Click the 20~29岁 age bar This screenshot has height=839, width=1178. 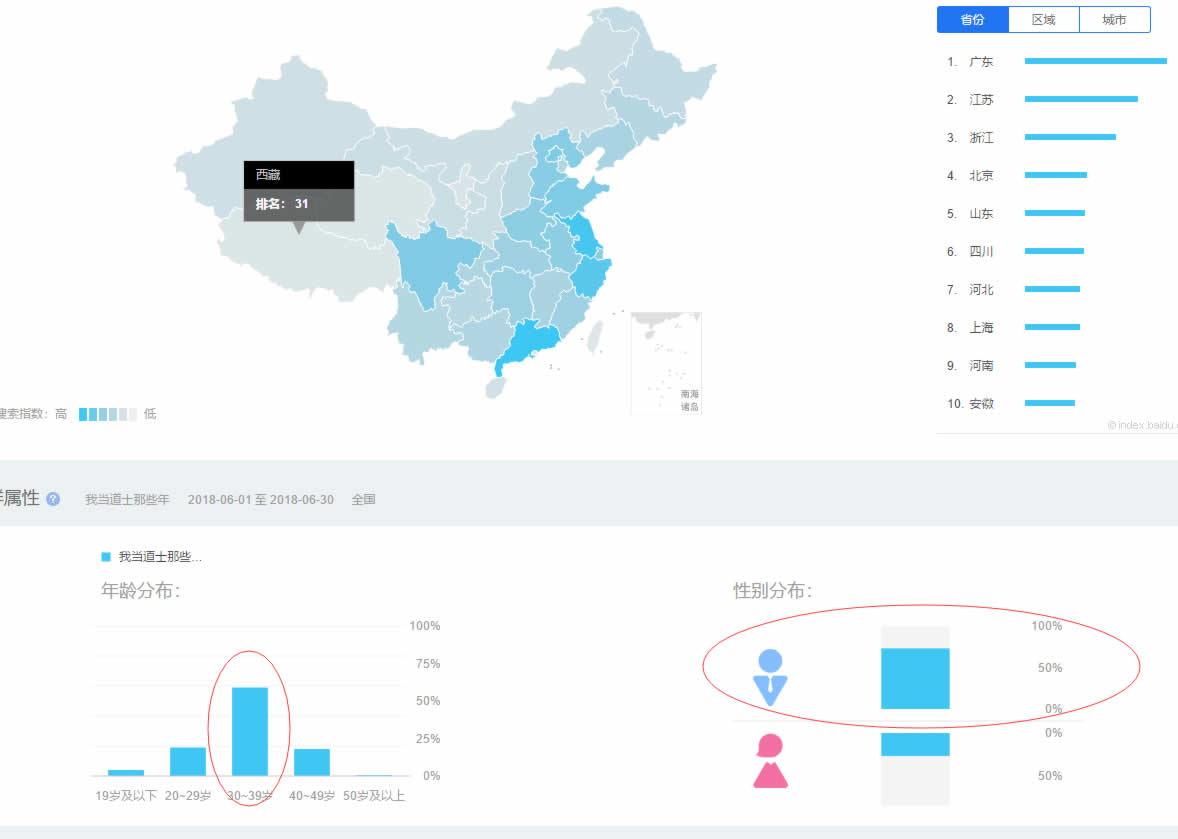tap(188, 761)
